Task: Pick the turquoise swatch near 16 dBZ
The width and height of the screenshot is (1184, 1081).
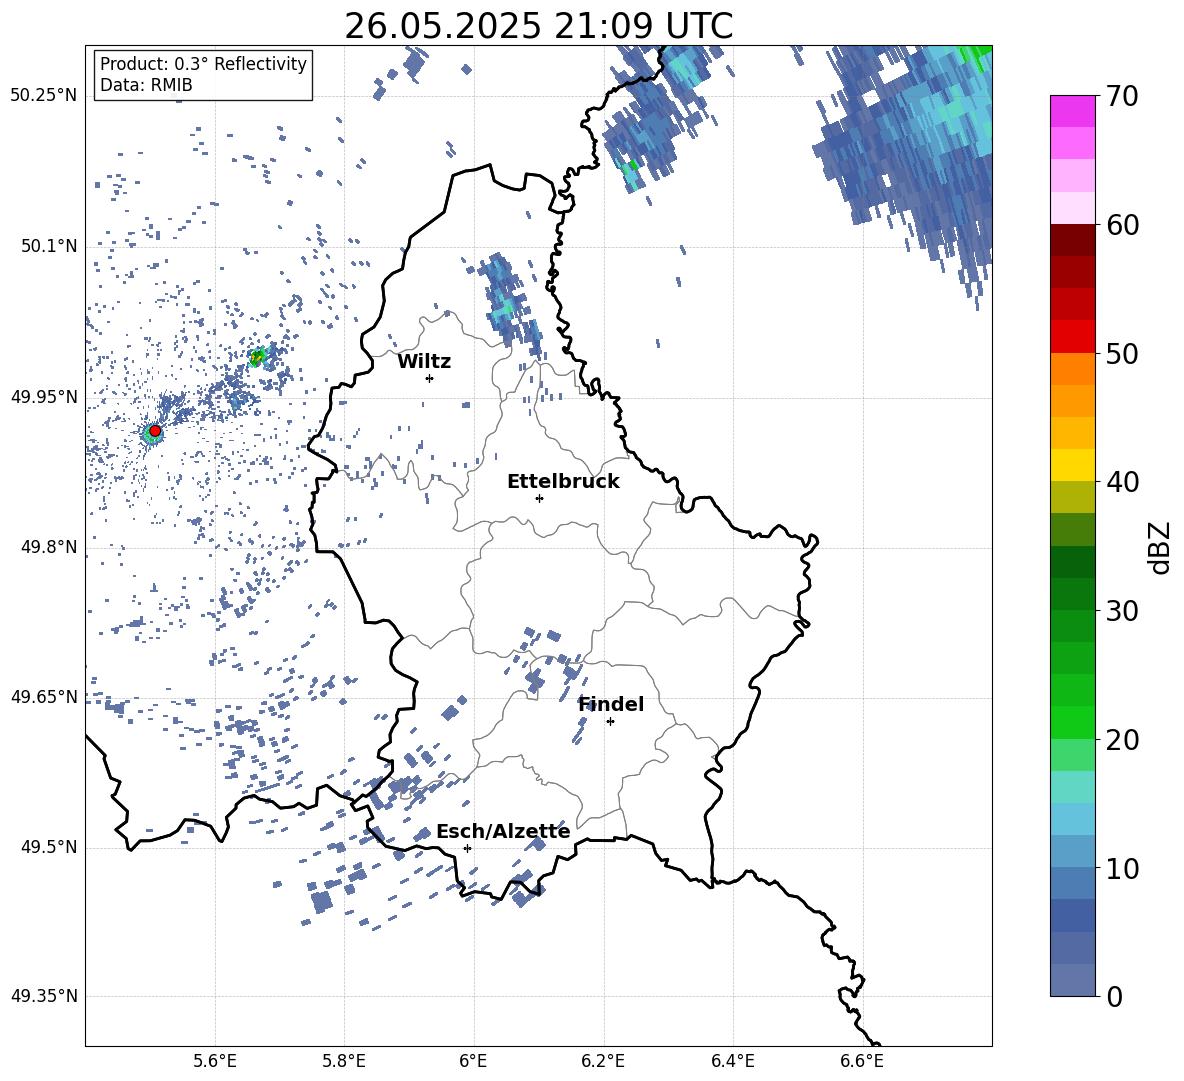Action: click(x=1073, y=787)
